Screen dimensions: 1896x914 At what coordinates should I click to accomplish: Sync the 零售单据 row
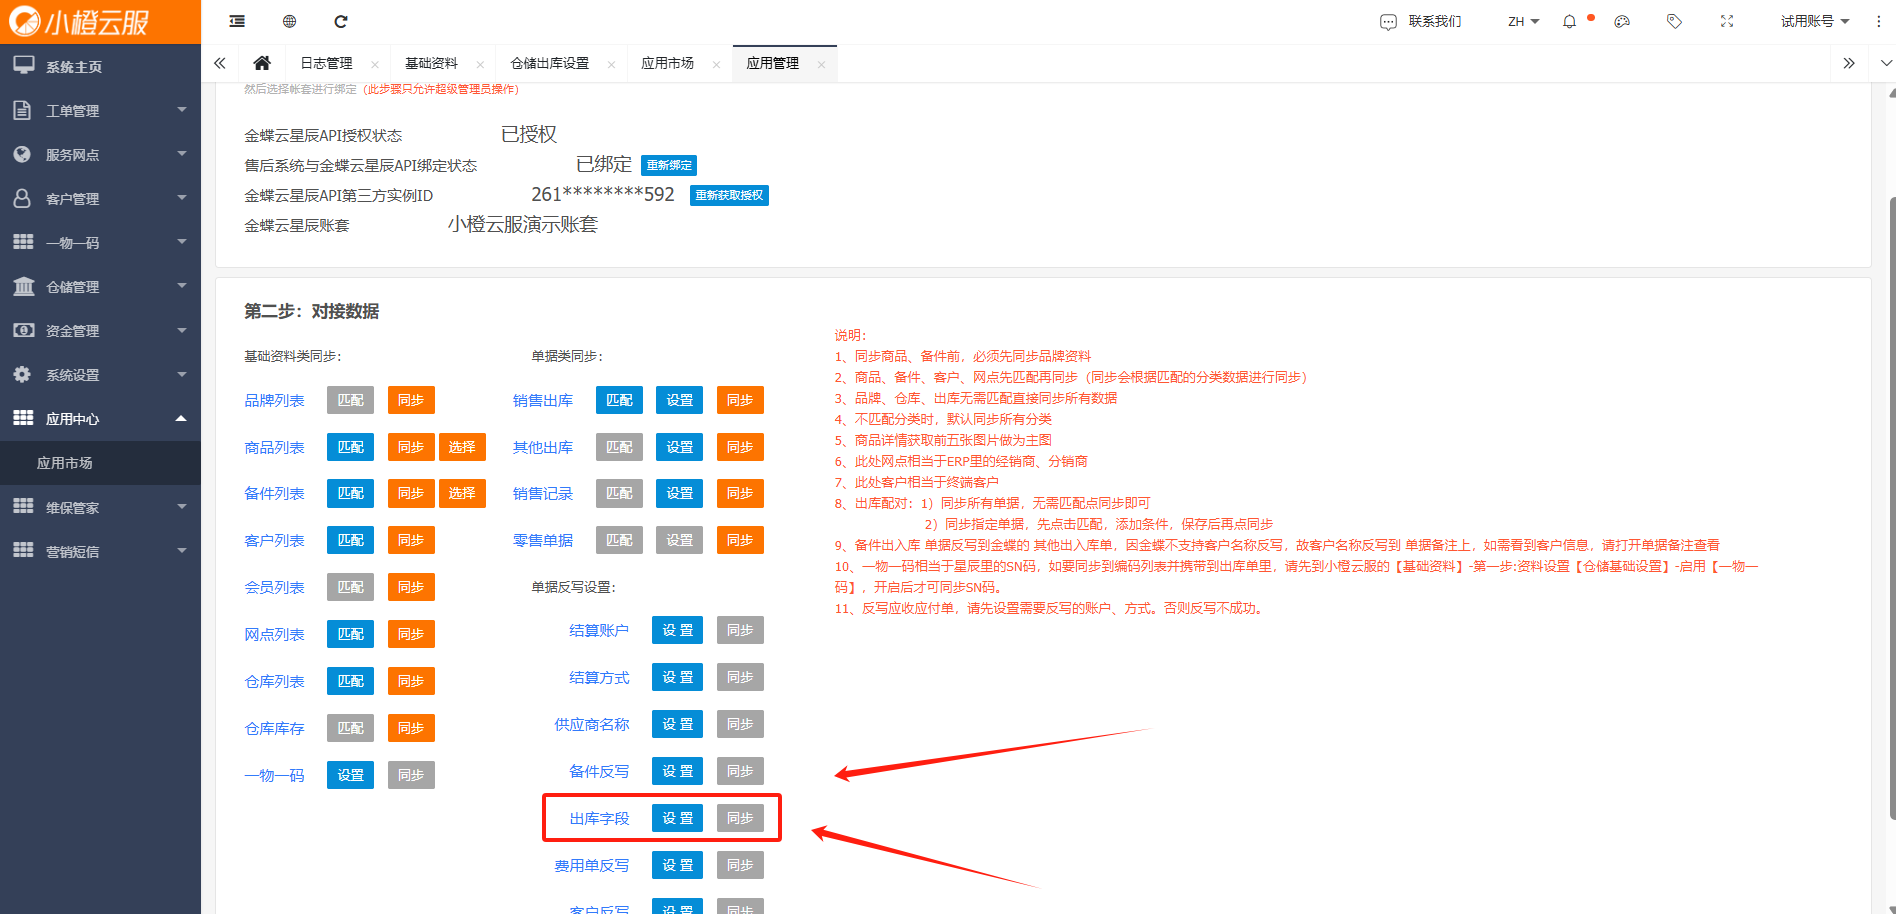tap(740, 540)
